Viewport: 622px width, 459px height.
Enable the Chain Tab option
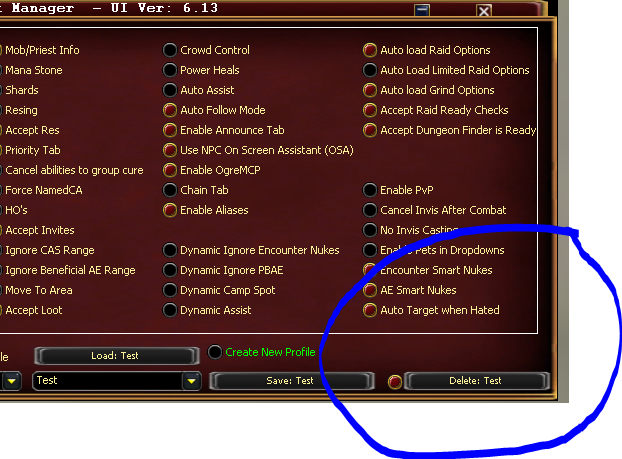170,190
